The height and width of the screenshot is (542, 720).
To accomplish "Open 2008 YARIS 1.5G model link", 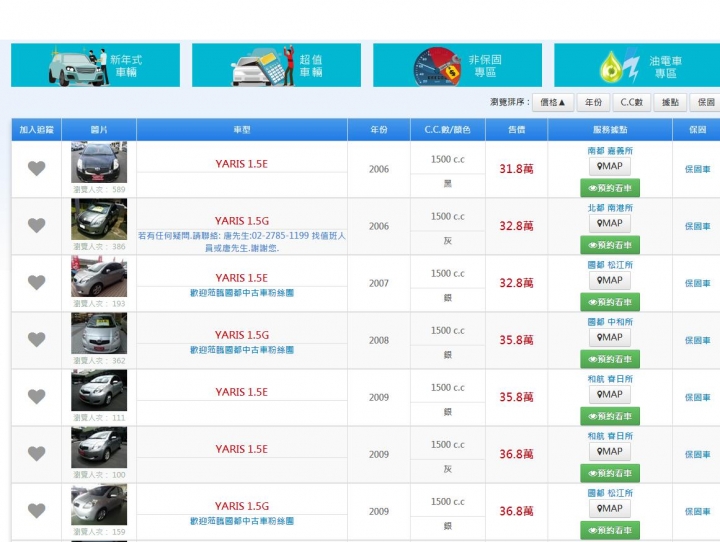I will 242,335.
